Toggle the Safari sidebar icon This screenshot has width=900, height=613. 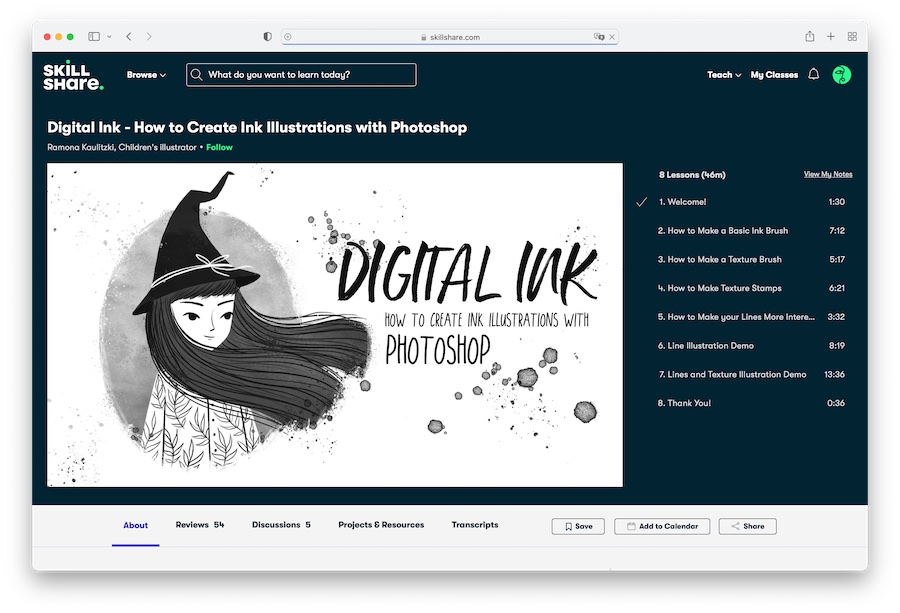pos(94,36)
